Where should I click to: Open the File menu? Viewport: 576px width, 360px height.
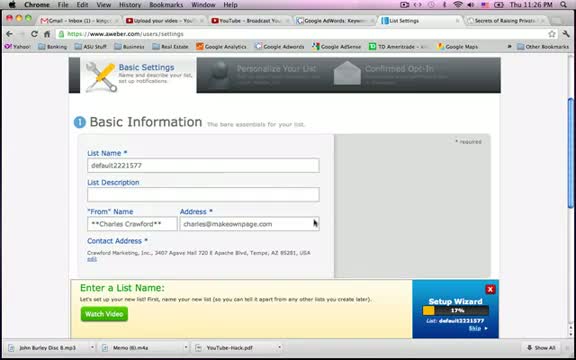pyautogui.click(x=63, y=5)
